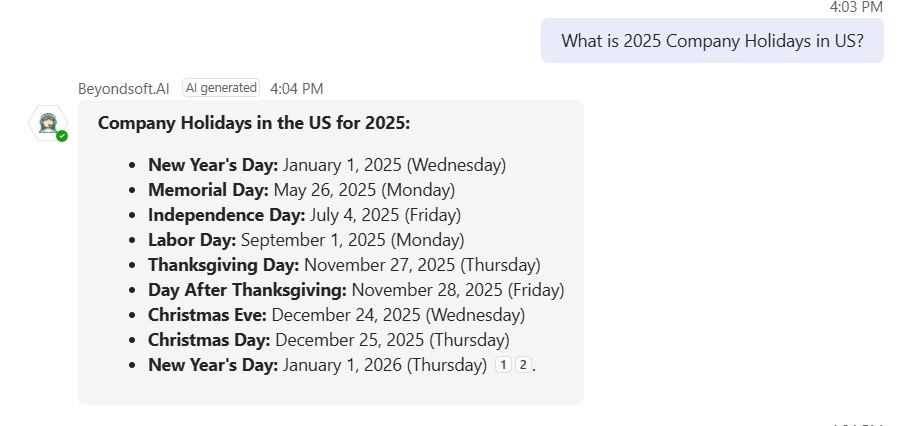The height and width of the screenshot is (426, 923).
Task: Click the New Year's Day 2026 entry
Action: 317,365
